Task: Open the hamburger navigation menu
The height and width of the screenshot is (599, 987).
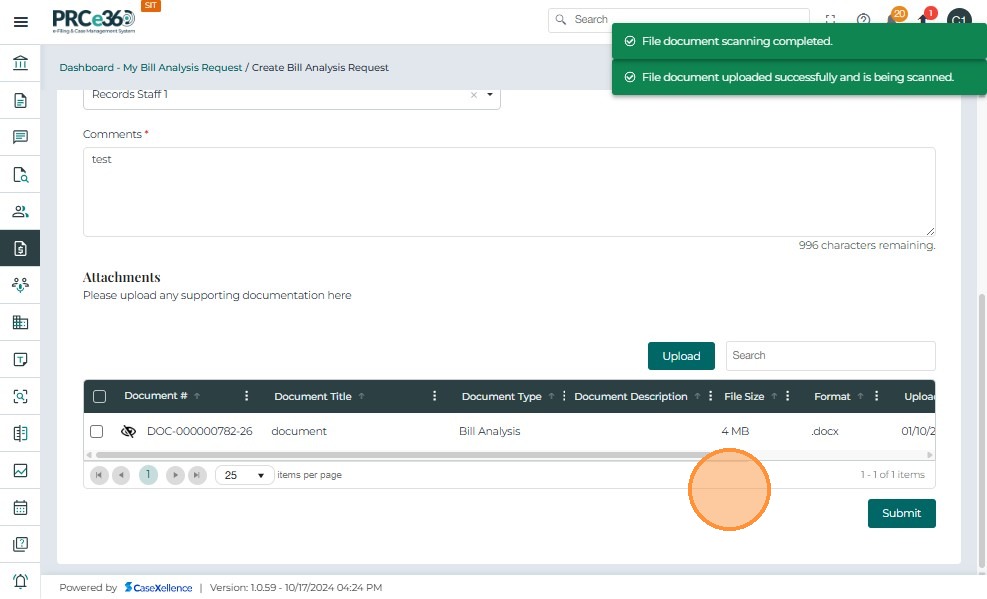Action: tap(20, 21)
